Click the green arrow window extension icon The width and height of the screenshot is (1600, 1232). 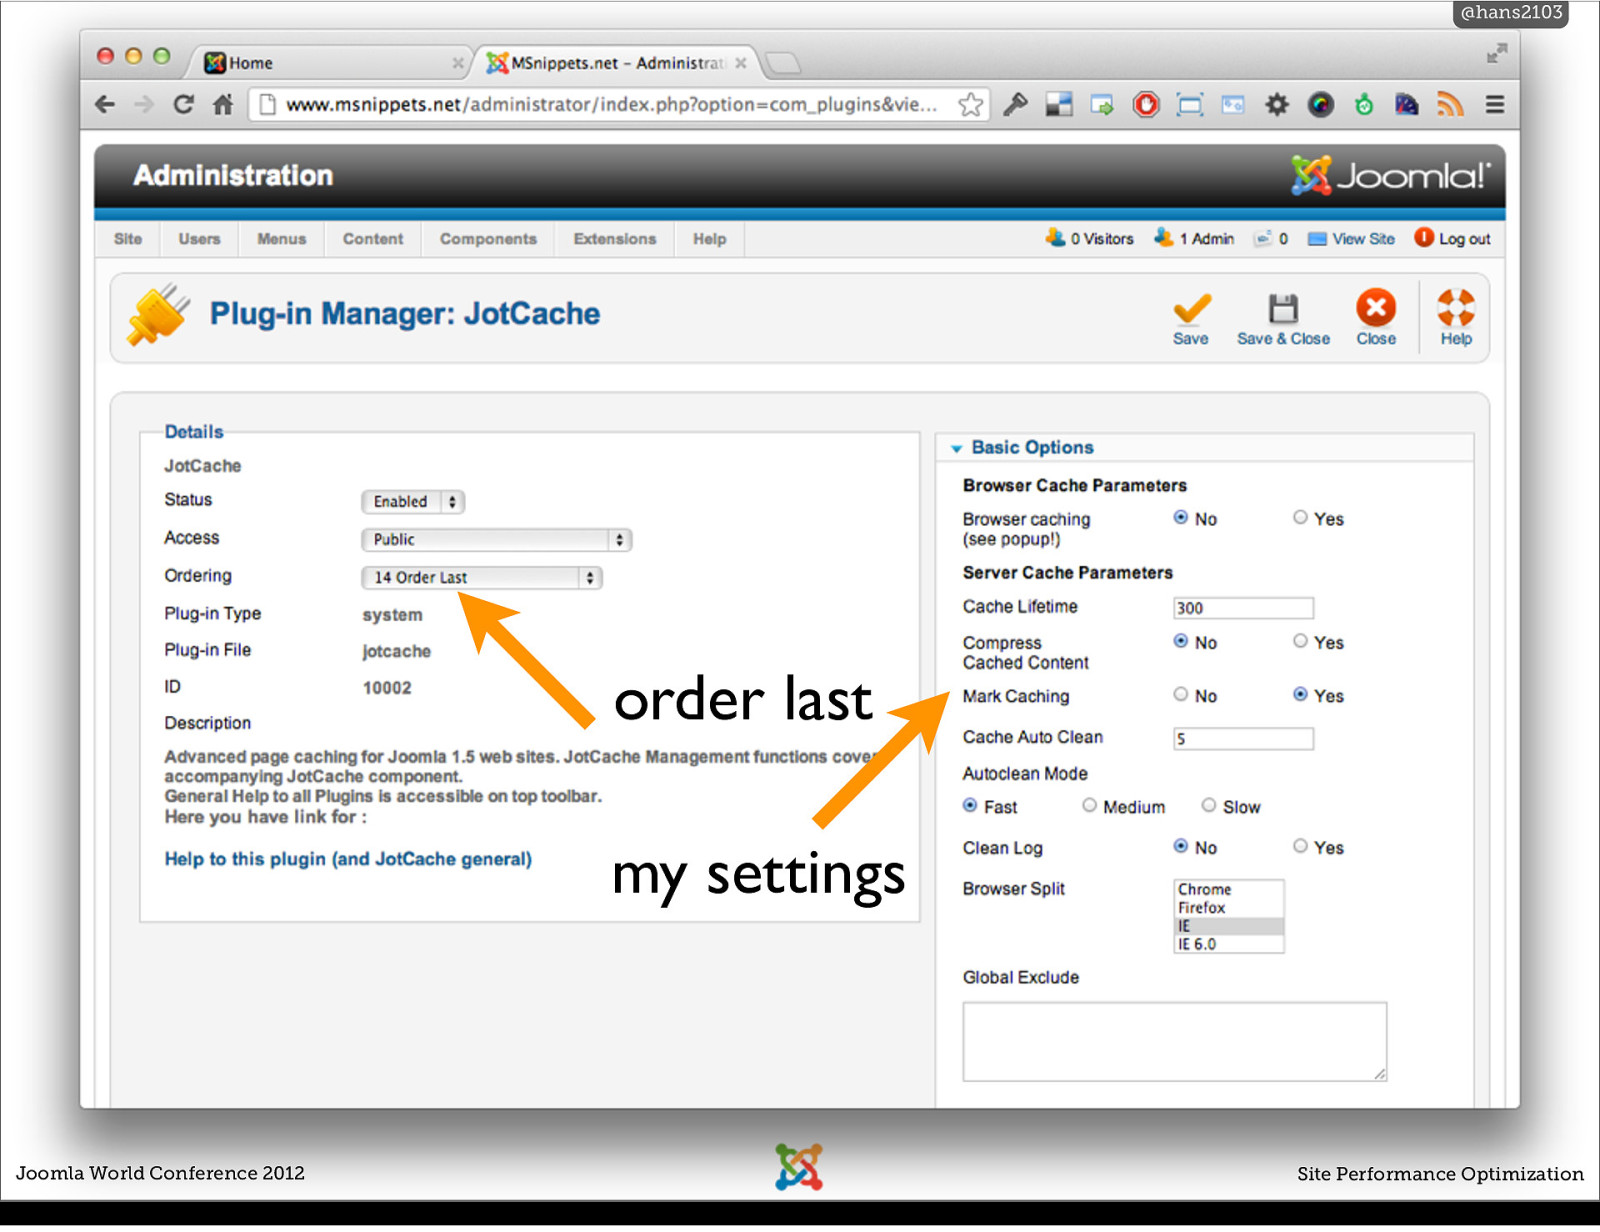pos(1102,104)
